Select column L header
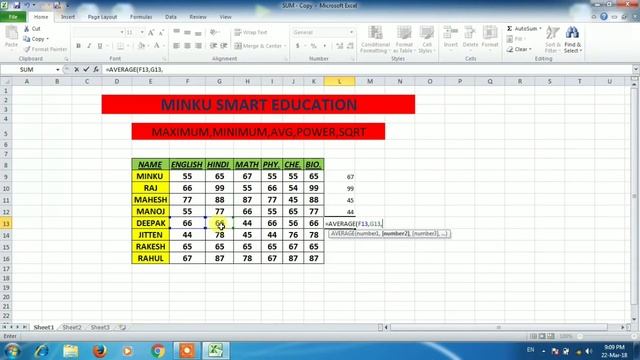 tap(340, 81)
